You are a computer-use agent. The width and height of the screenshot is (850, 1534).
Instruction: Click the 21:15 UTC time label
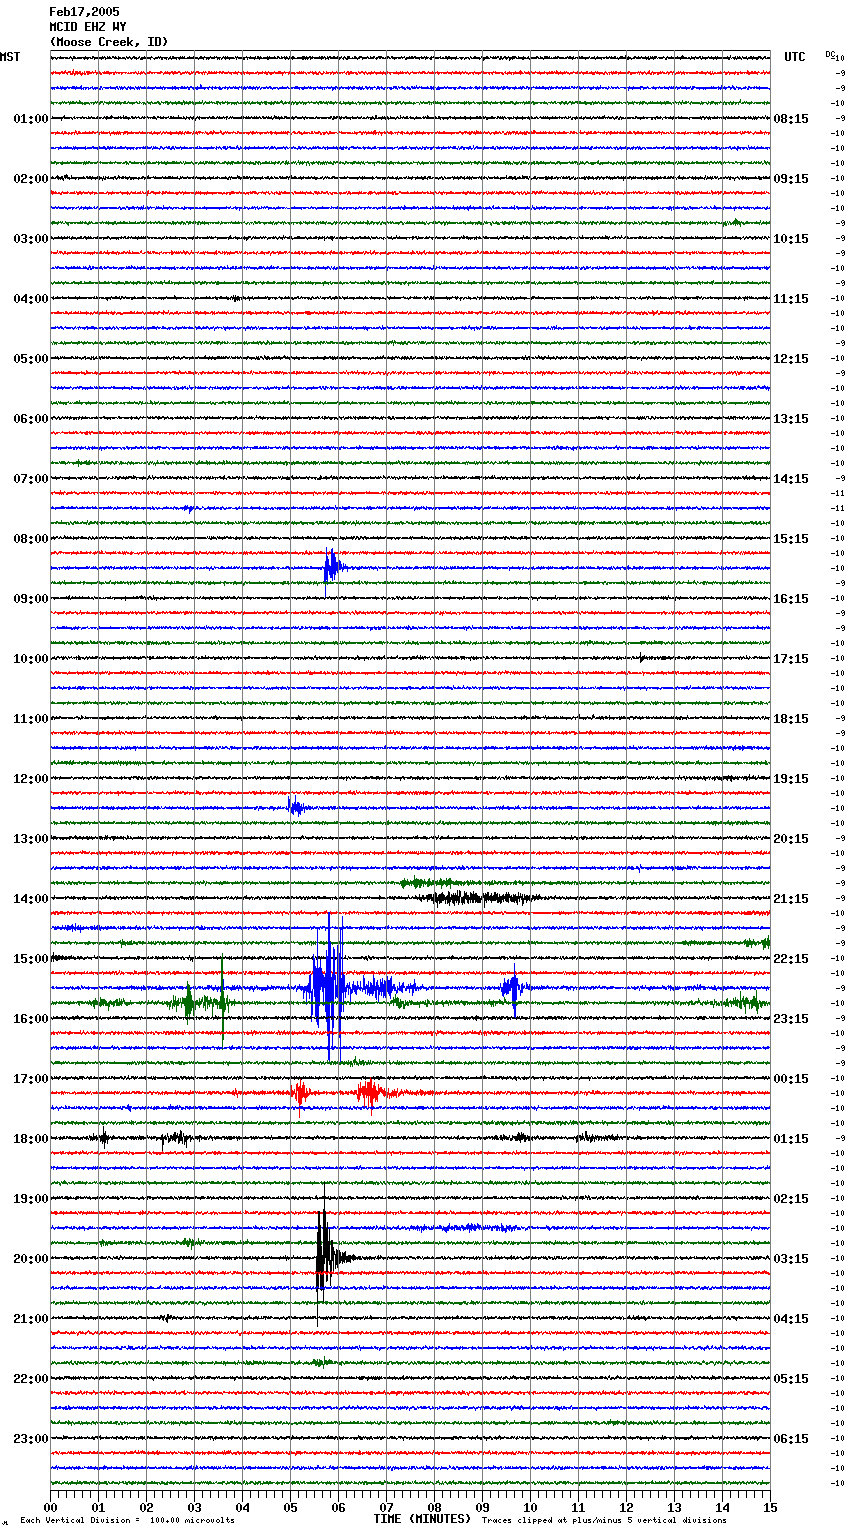(x=791, y=899)
